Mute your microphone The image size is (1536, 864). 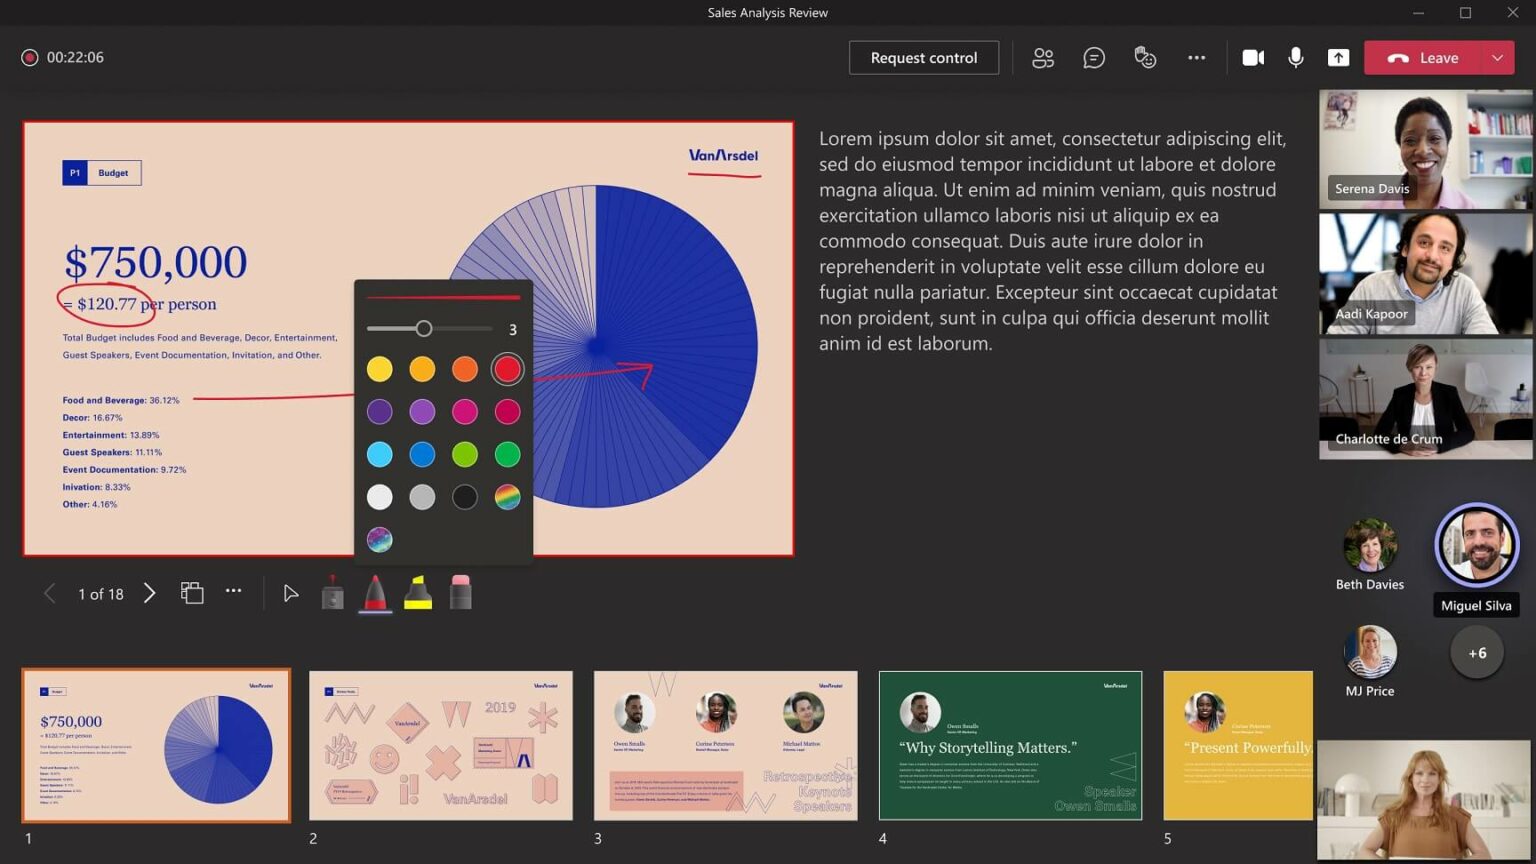tap(1296, 57)
